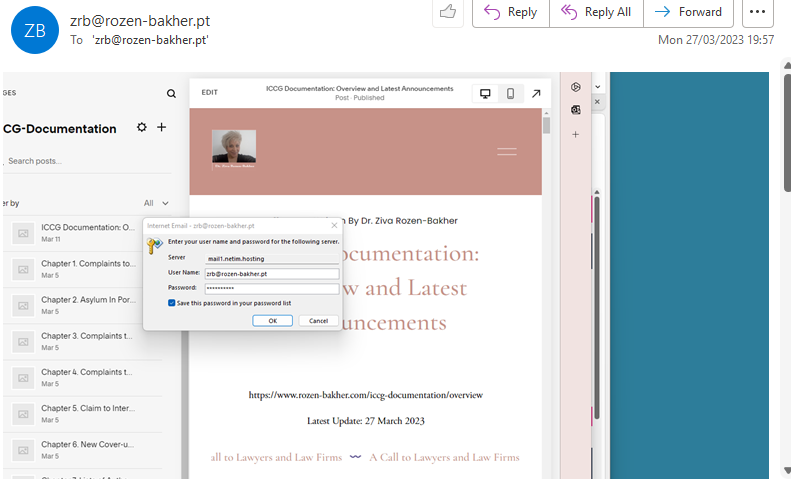
Task: Click Latest Update: 27 March 2023 text
Action: click(x=366, y=421)
